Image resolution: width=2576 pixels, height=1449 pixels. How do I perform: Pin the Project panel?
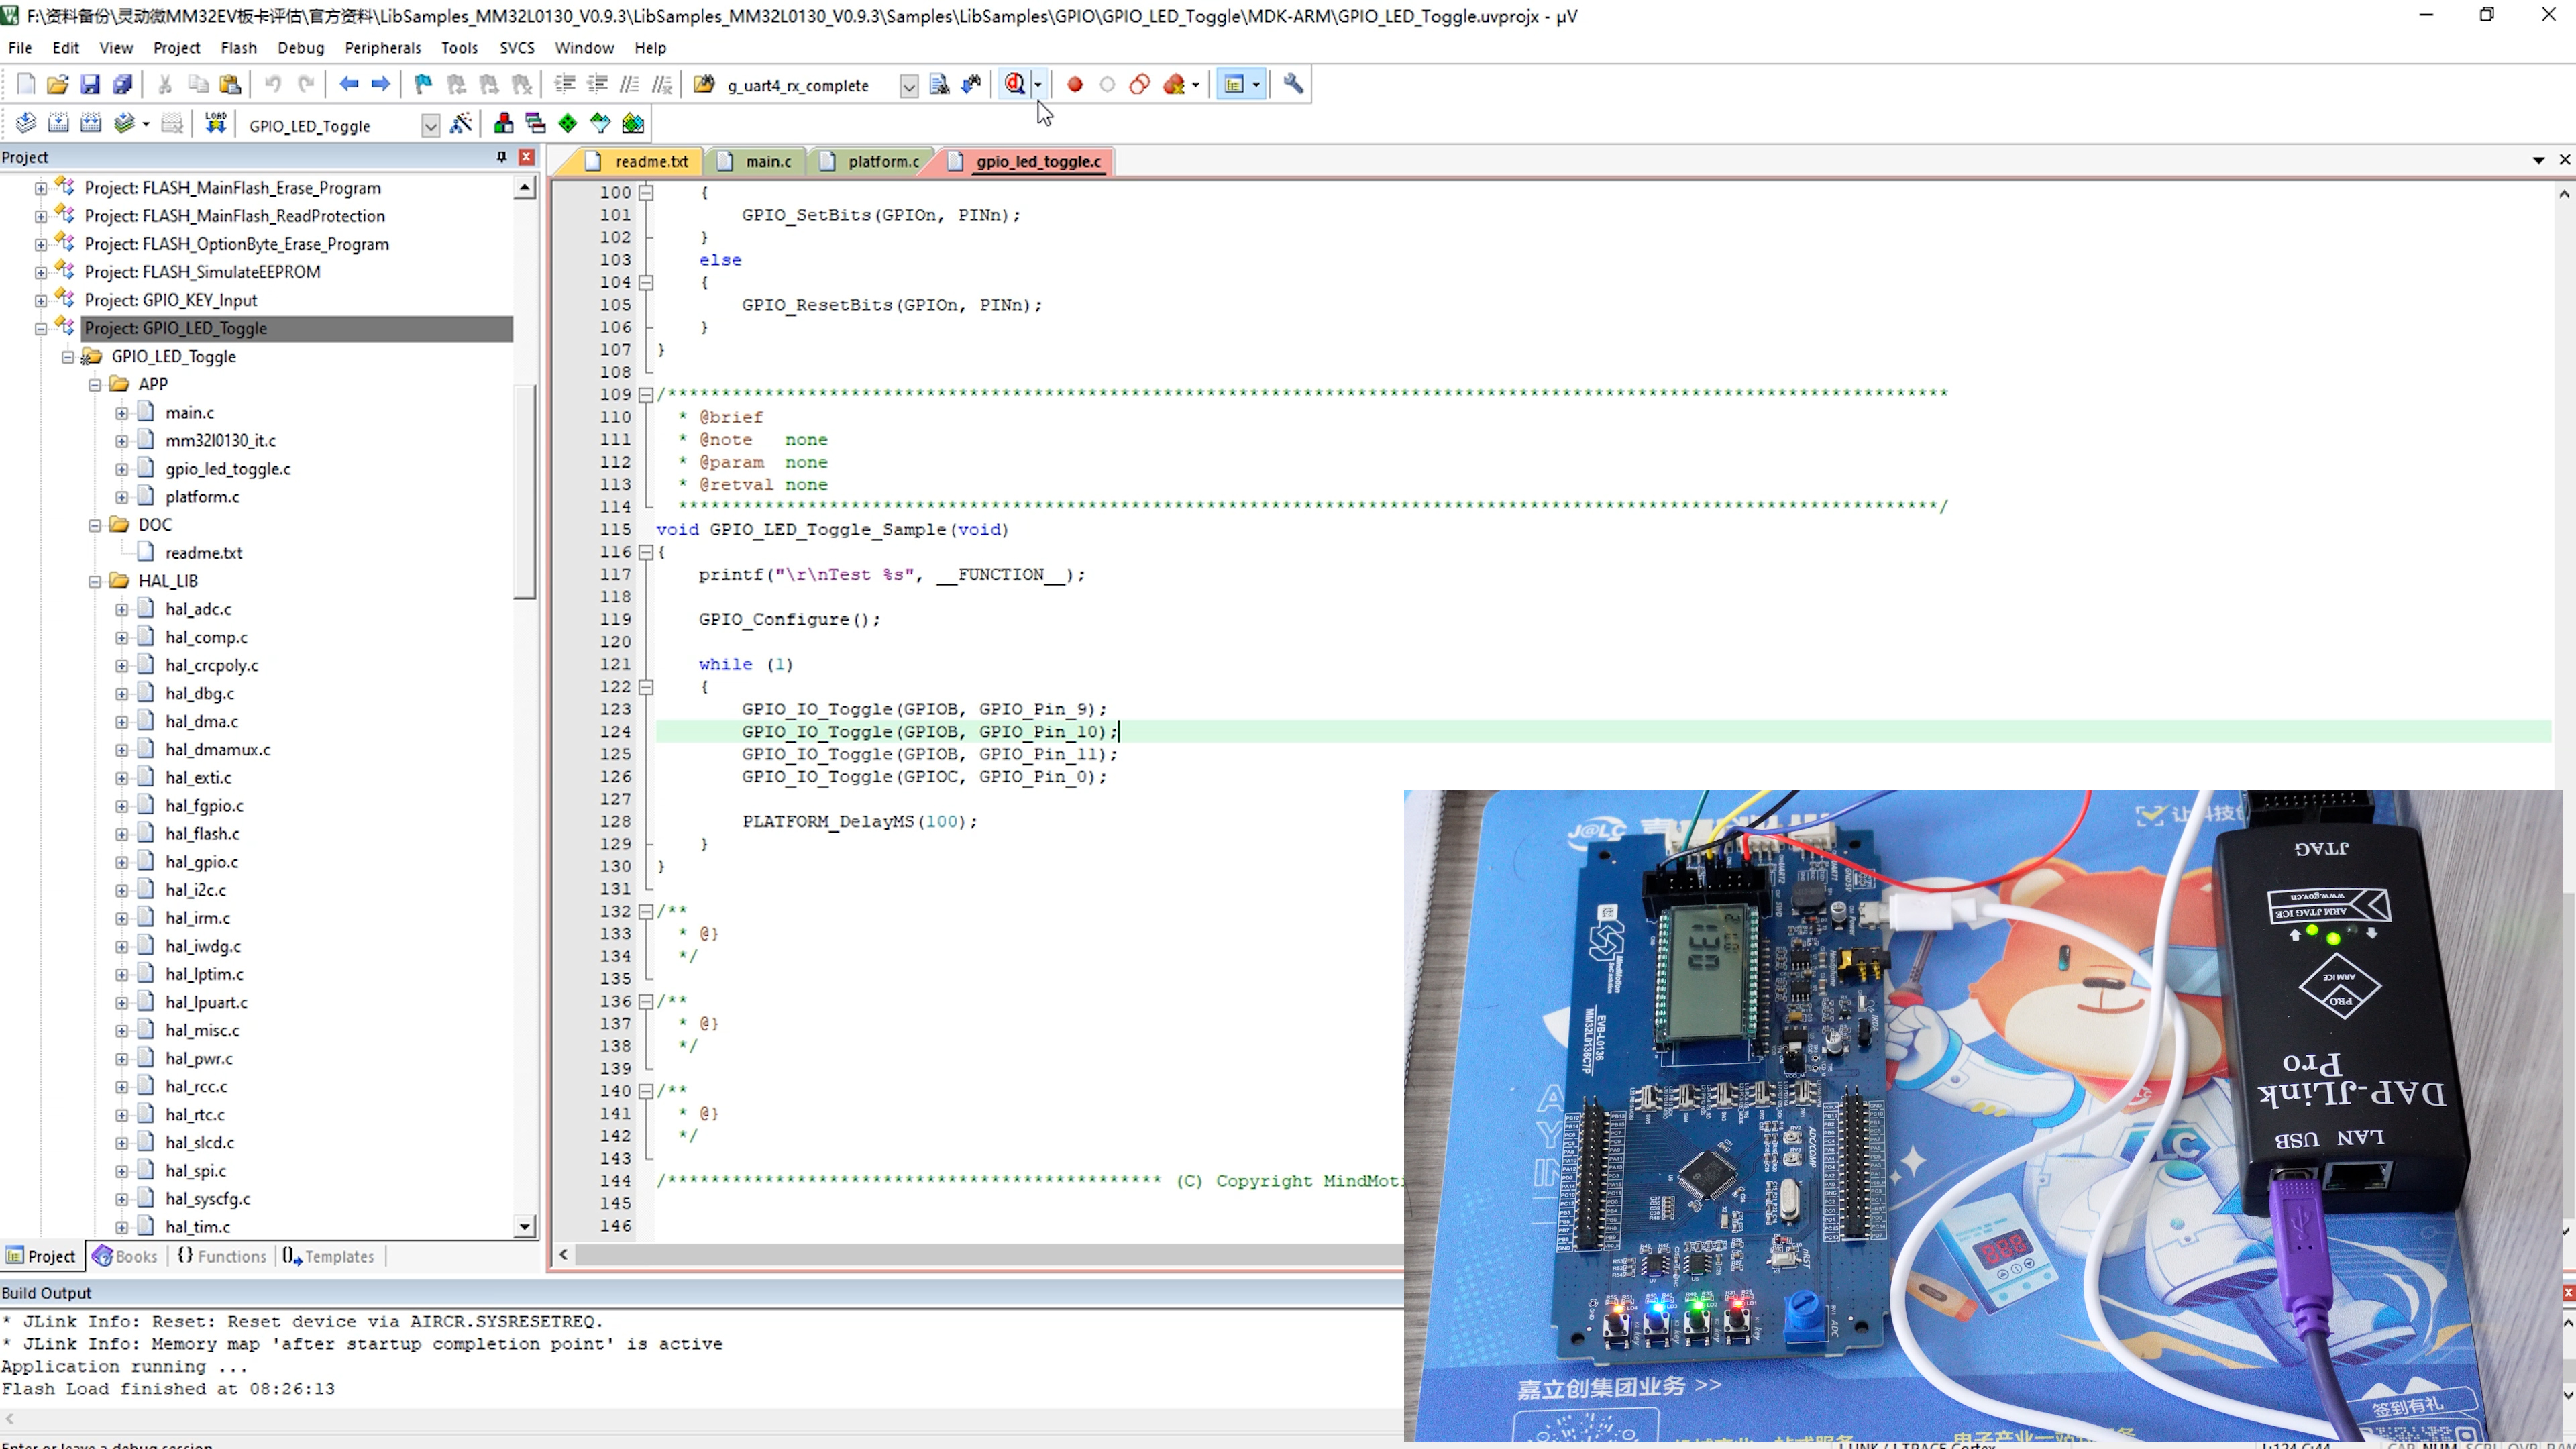coord(501,157)
